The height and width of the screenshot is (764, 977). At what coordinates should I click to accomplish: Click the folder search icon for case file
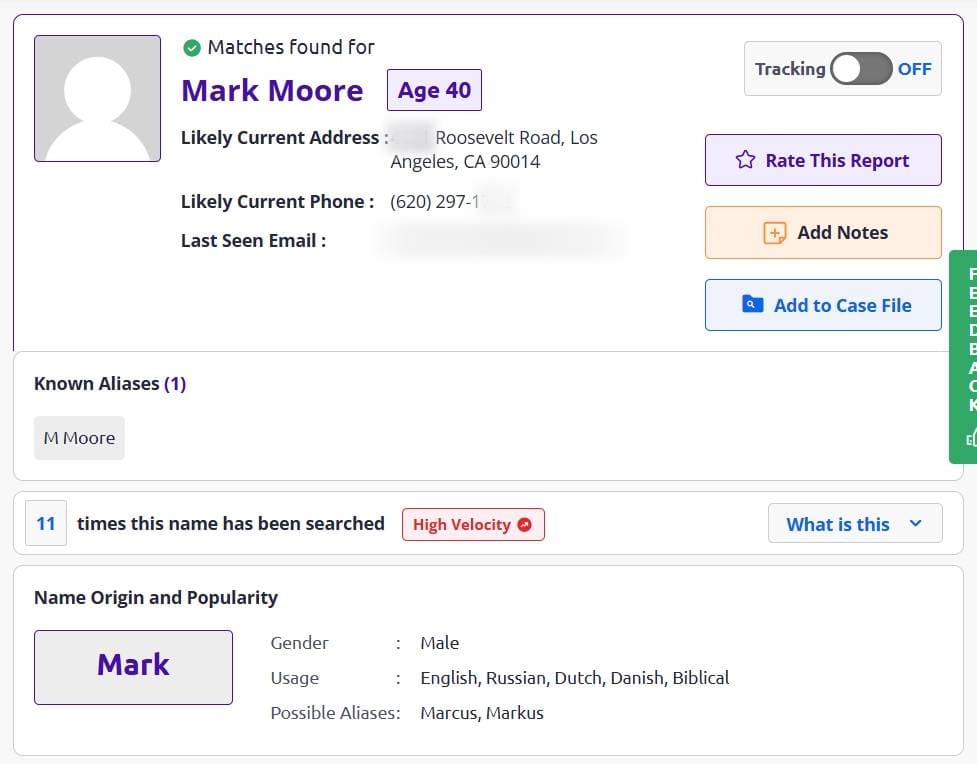[x=753, y=304]
